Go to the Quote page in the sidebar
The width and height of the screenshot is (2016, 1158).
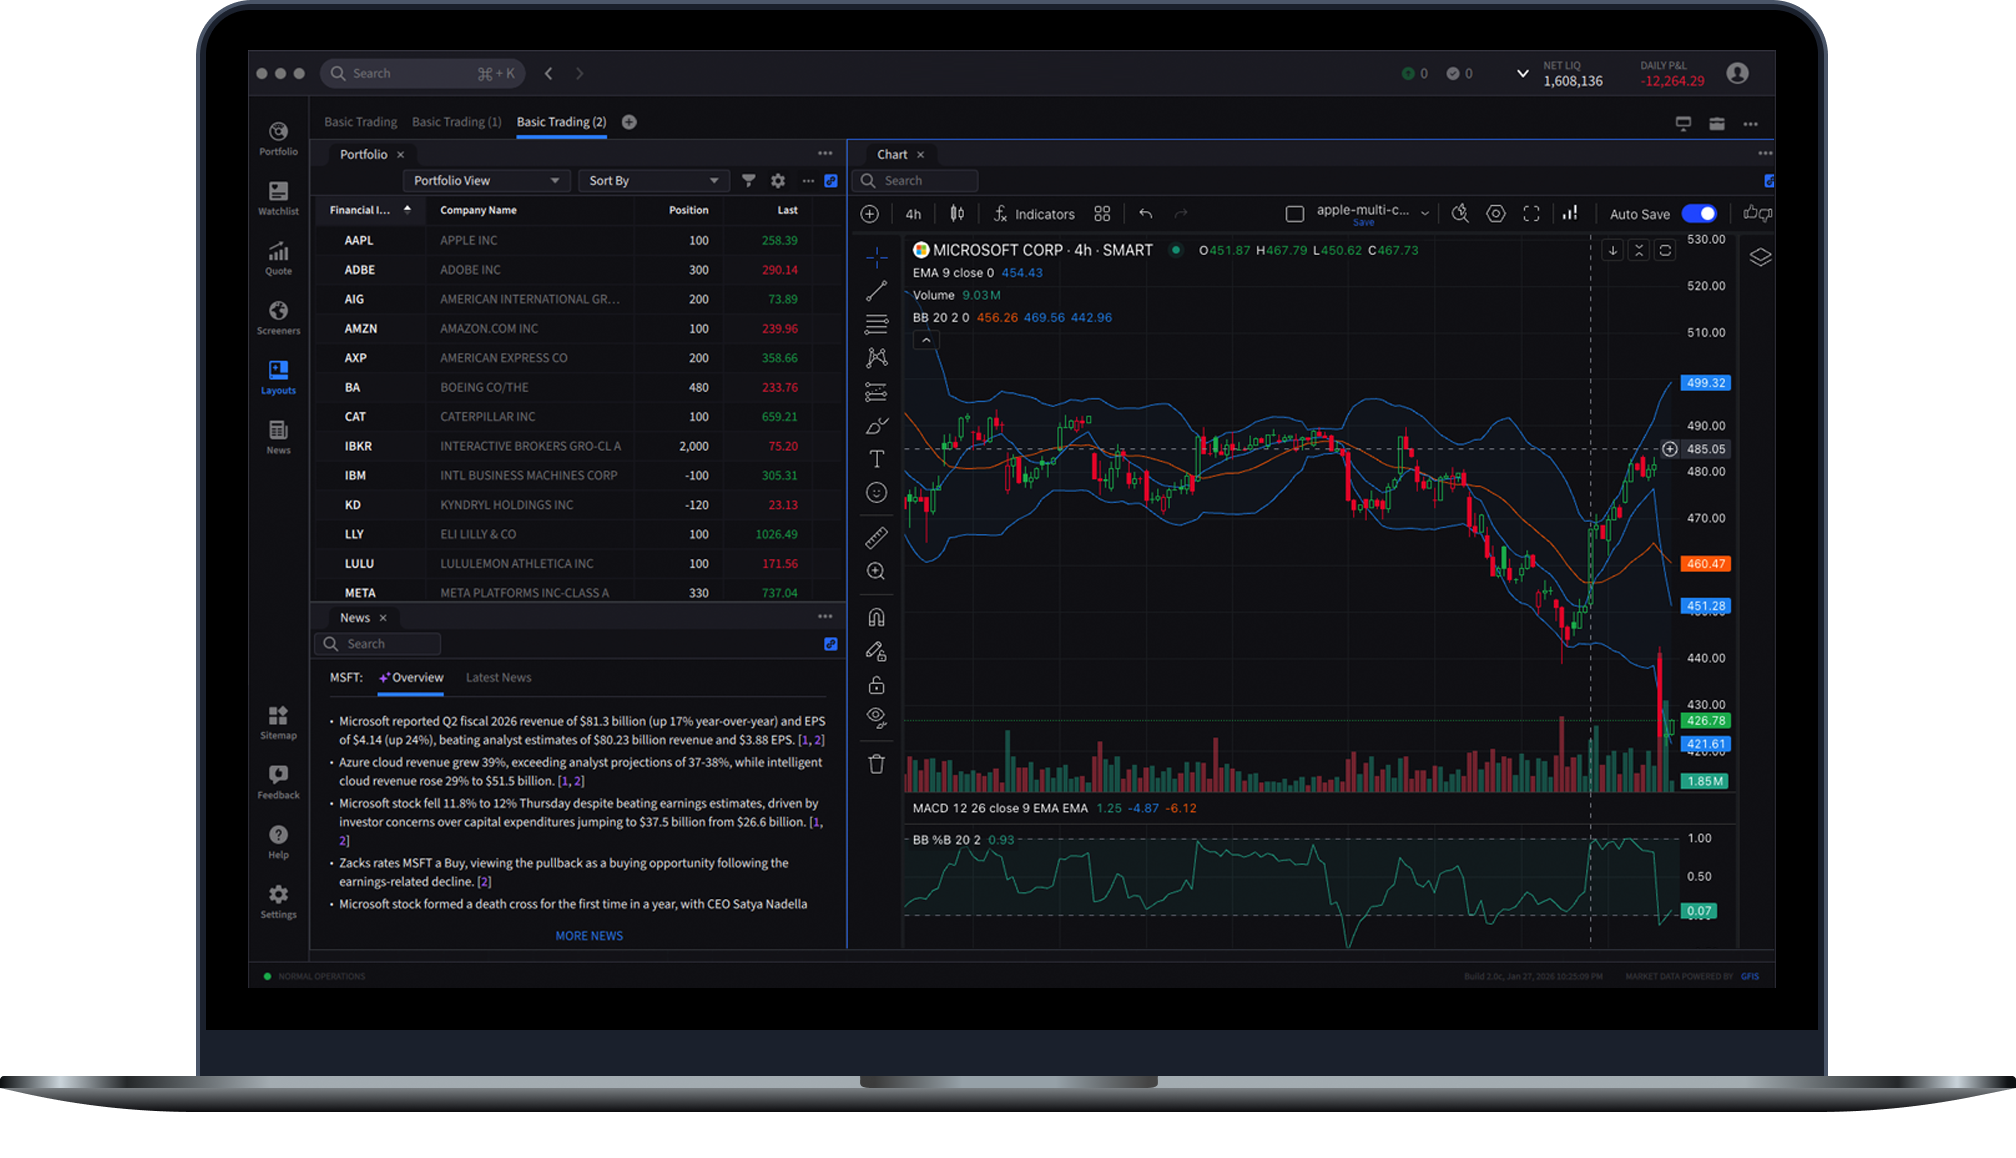278,258
